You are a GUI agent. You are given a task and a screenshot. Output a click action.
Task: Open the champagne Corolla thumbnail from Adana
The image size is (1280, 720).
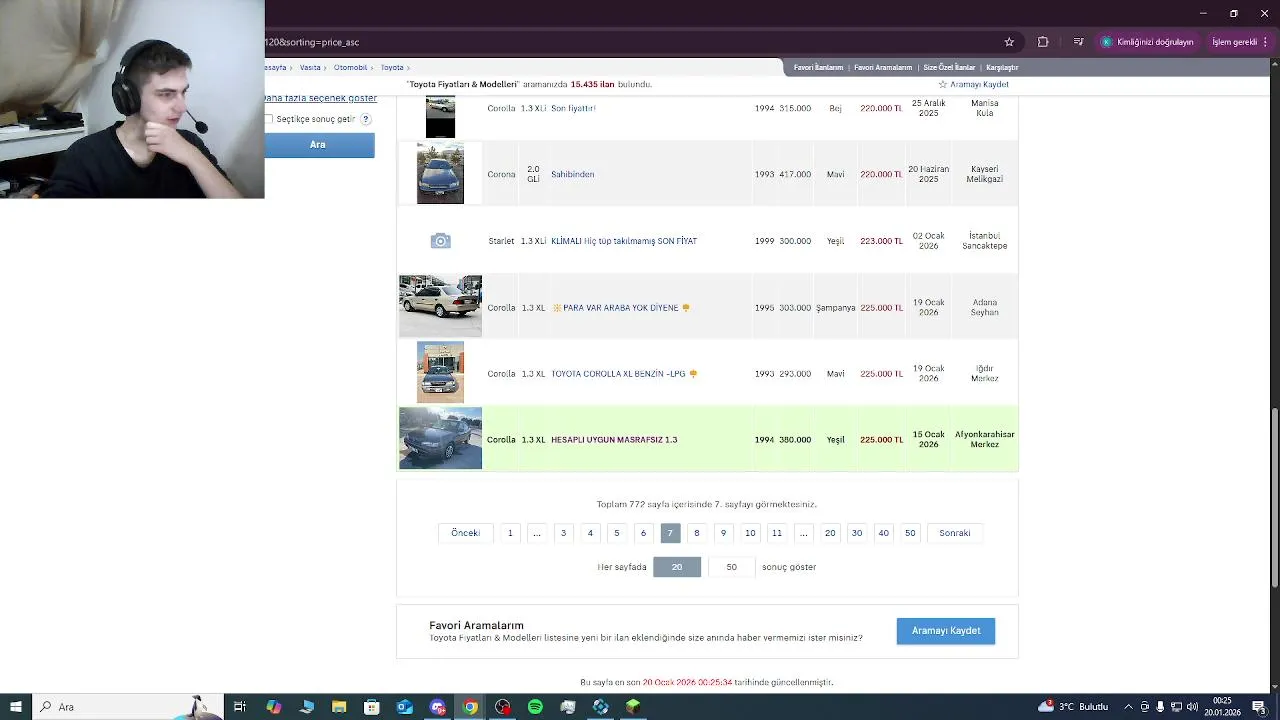point(440,306)
